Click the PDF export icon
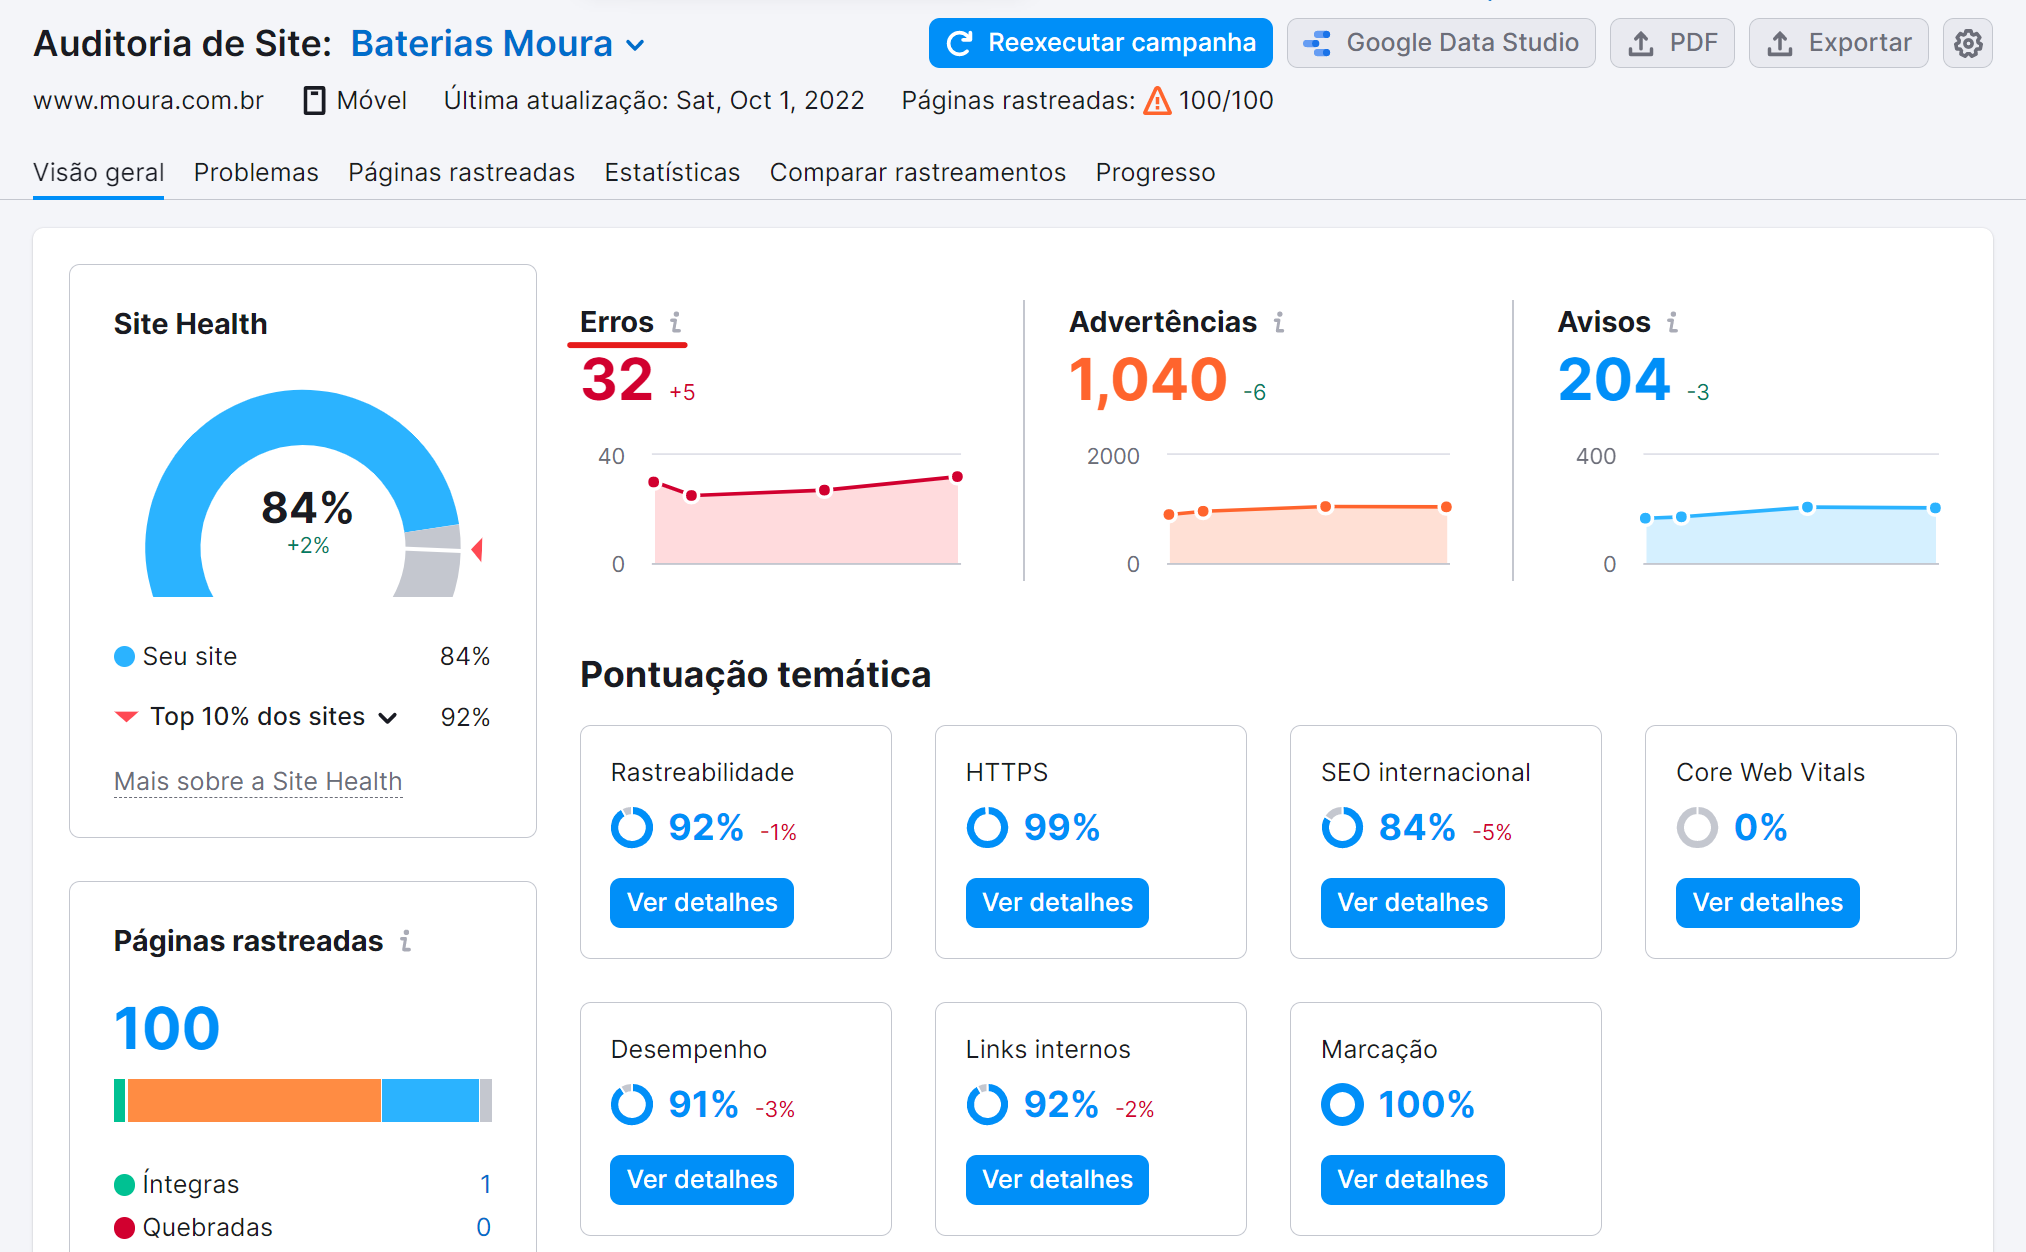This screenshot has height=1252, width=2026. coord(1641,43)
